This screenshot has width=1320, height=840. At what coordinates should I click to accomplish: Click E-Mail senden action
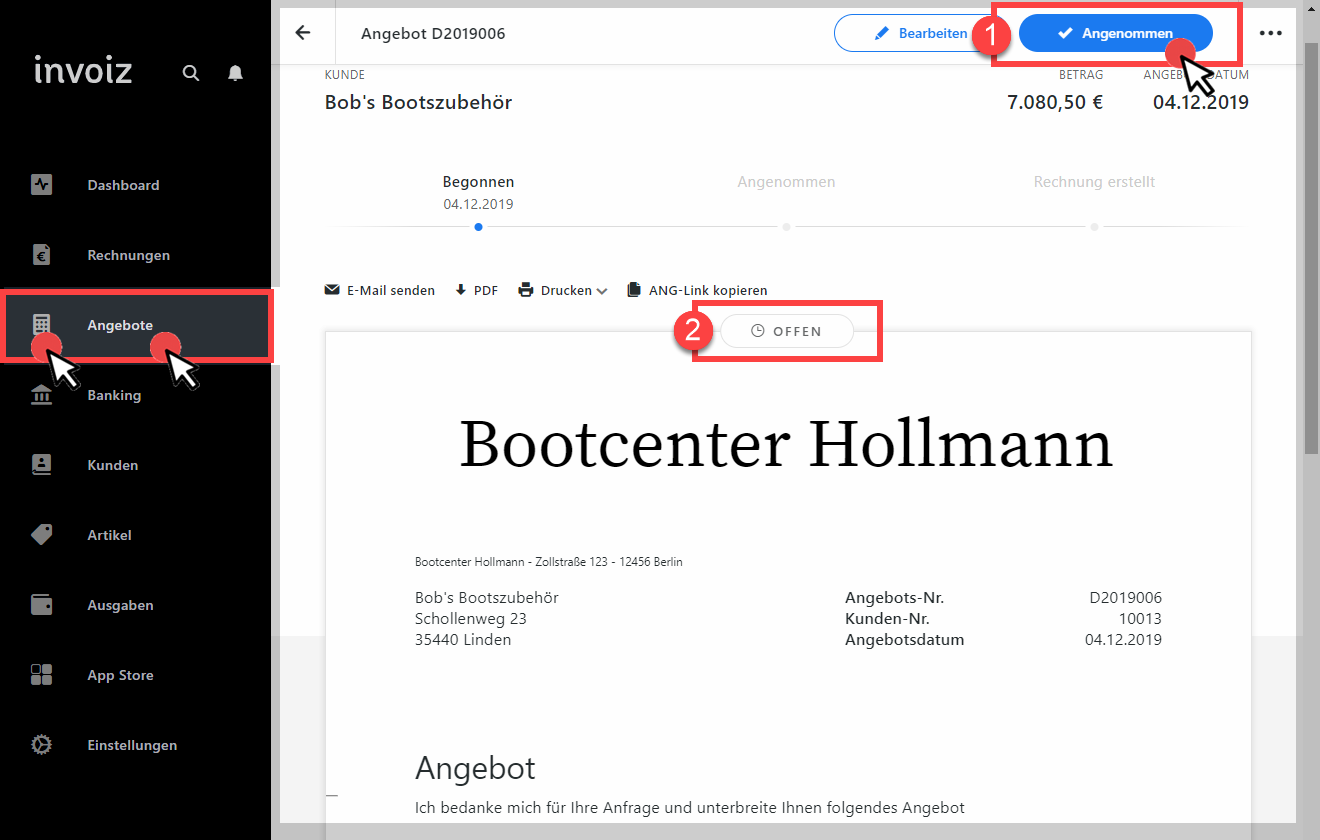[380, 291]
